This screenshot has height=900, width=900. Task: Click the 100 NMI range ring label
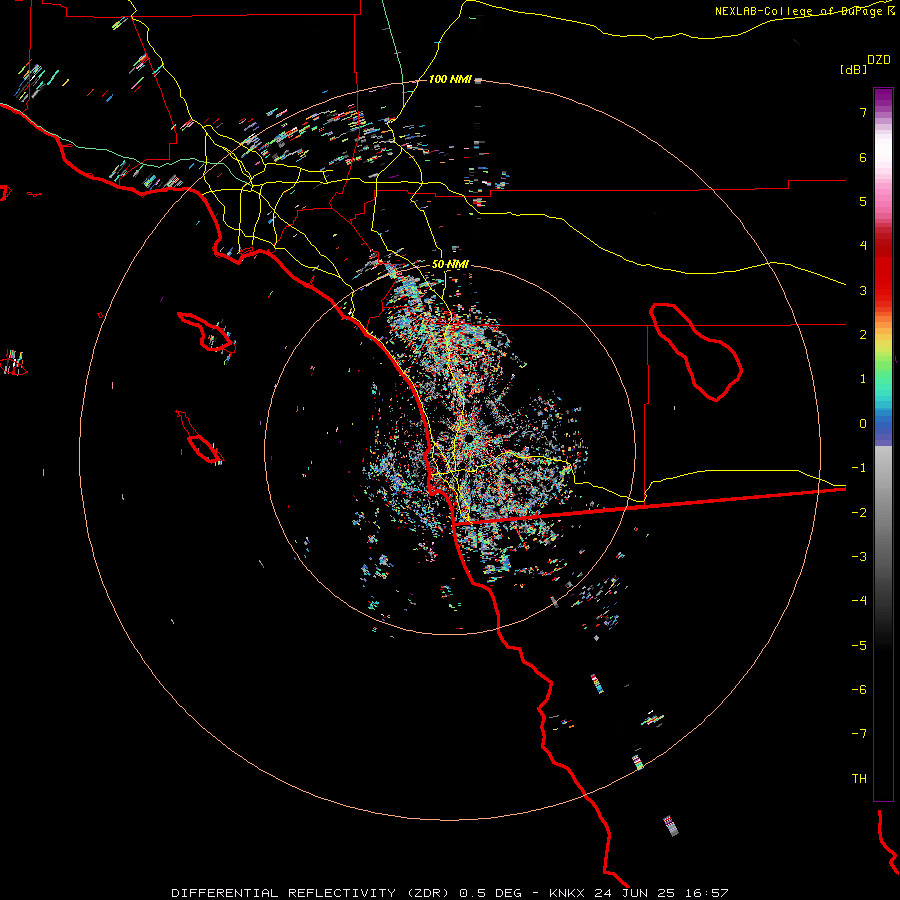[450, 79]
